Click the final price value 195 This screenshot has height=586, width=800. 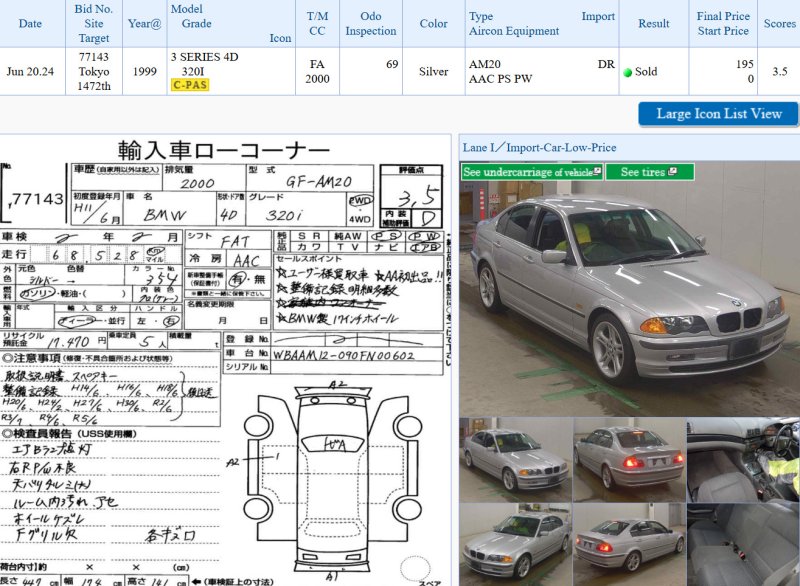(x=745, y=64)
